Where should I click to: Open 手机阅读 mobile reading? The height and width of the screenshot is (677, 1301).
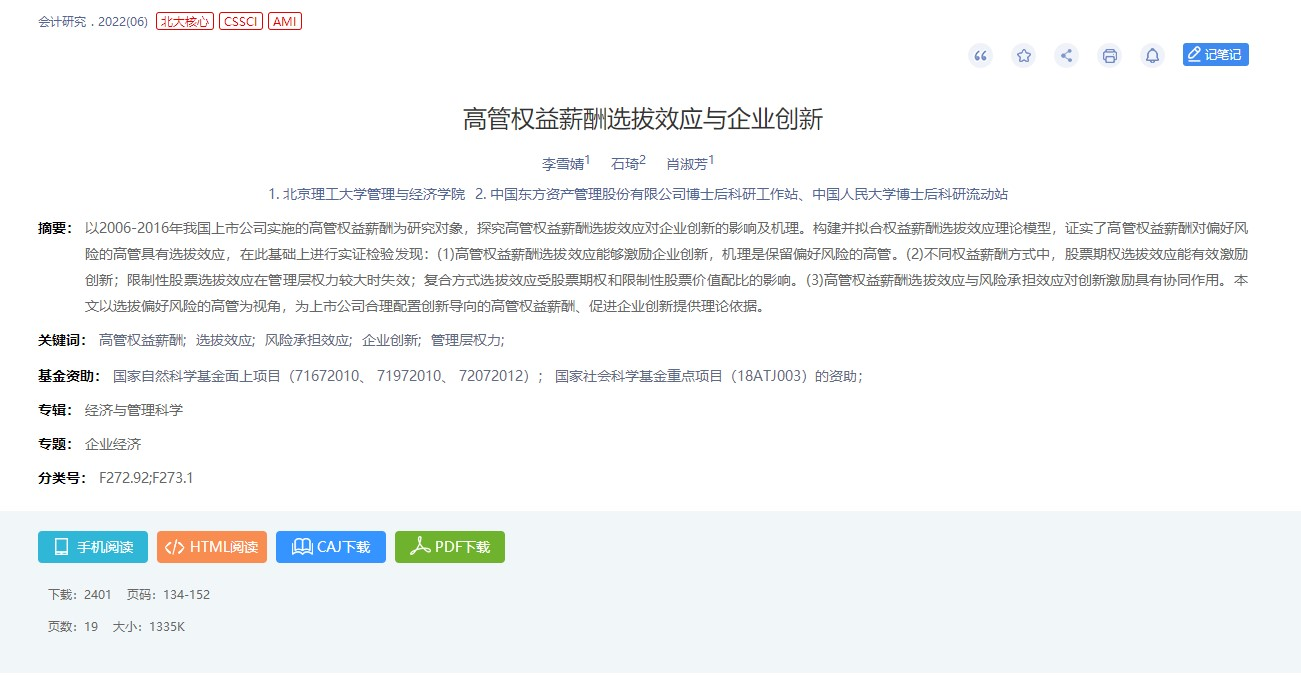point(93,547)
